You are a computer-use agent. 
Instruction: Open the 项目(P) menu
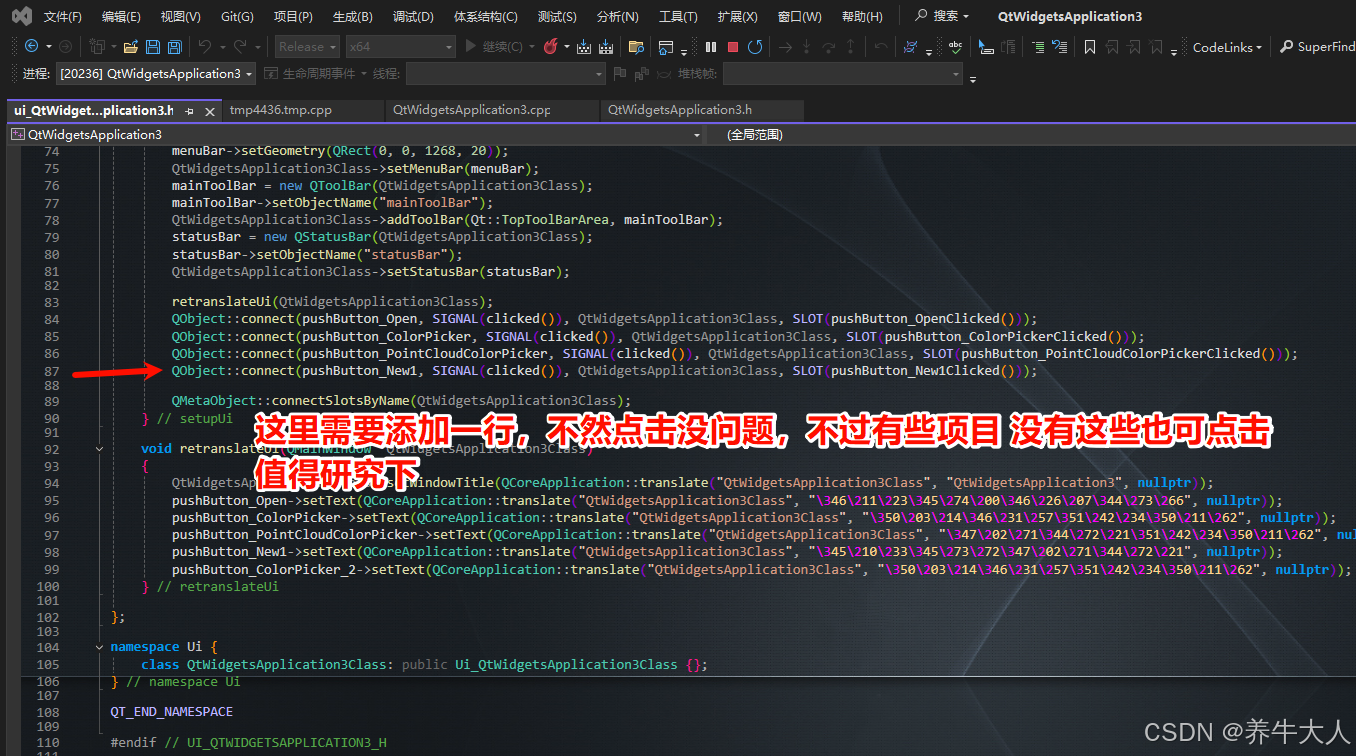293,16
